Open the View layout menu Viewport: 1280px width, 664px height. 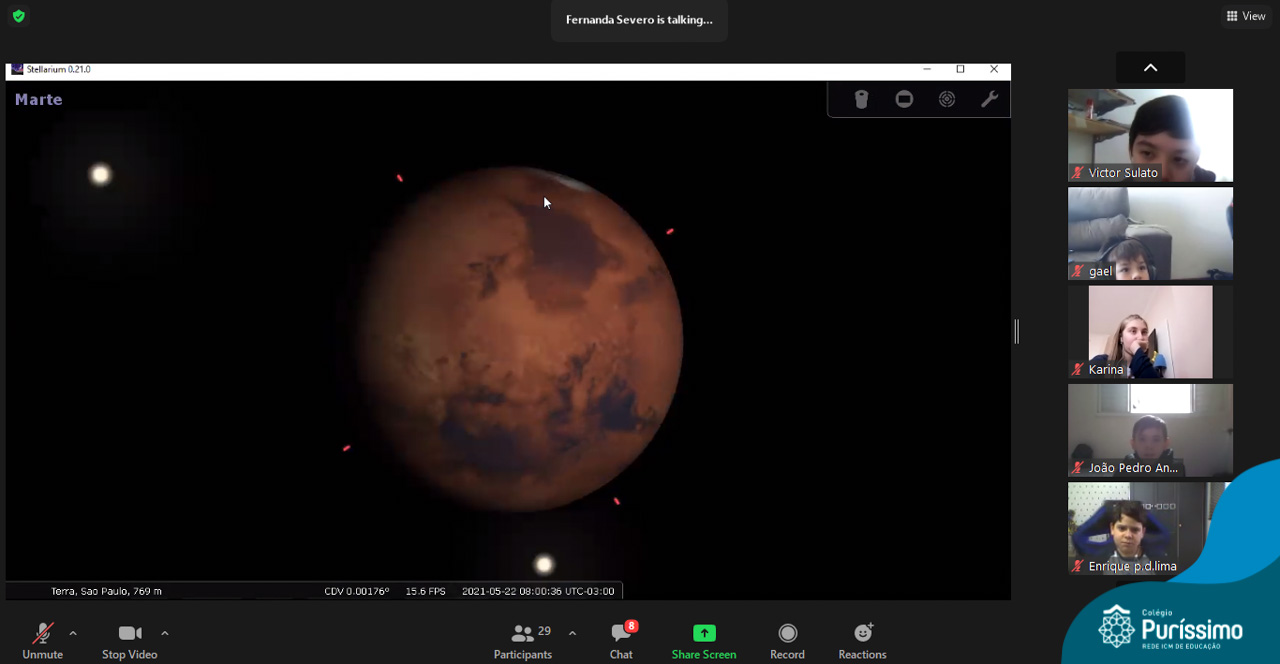(x=1246, y=16)
